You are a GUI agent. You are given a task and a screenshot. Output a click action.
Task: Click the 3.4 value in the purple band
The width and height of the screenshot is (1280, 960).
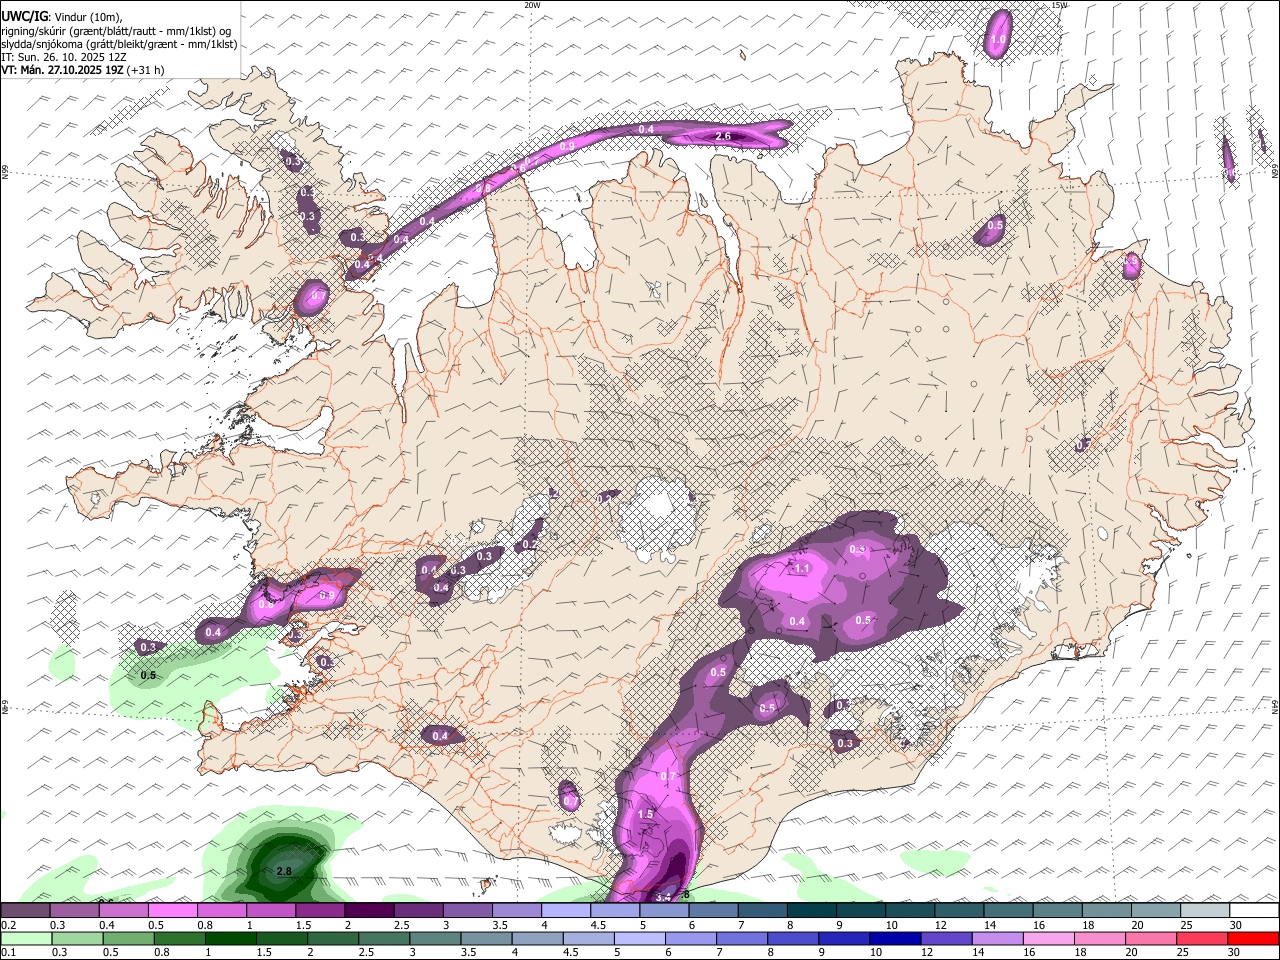point(663,897)
